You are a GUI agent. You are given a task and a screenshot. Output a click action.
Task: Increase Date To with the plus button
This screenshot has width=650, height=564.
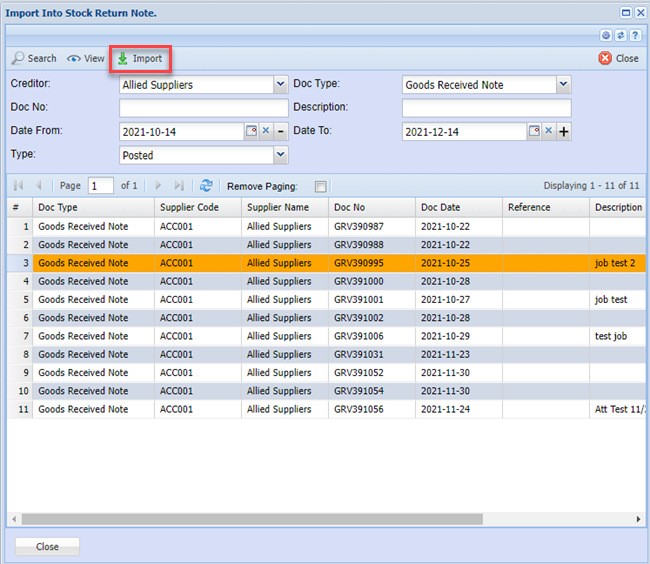[x=564, y=132]
